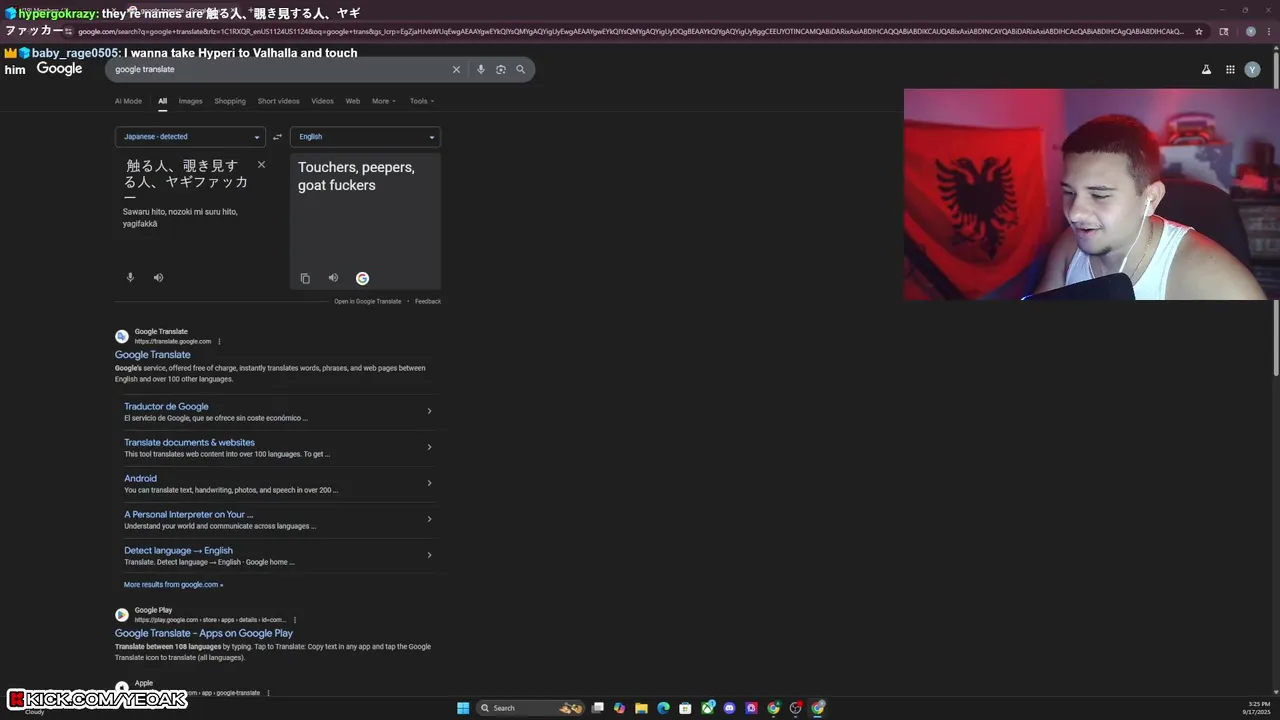1280x720 pixels.
Task: Clear the Japanese source text
Action: (x=261, y=165)
